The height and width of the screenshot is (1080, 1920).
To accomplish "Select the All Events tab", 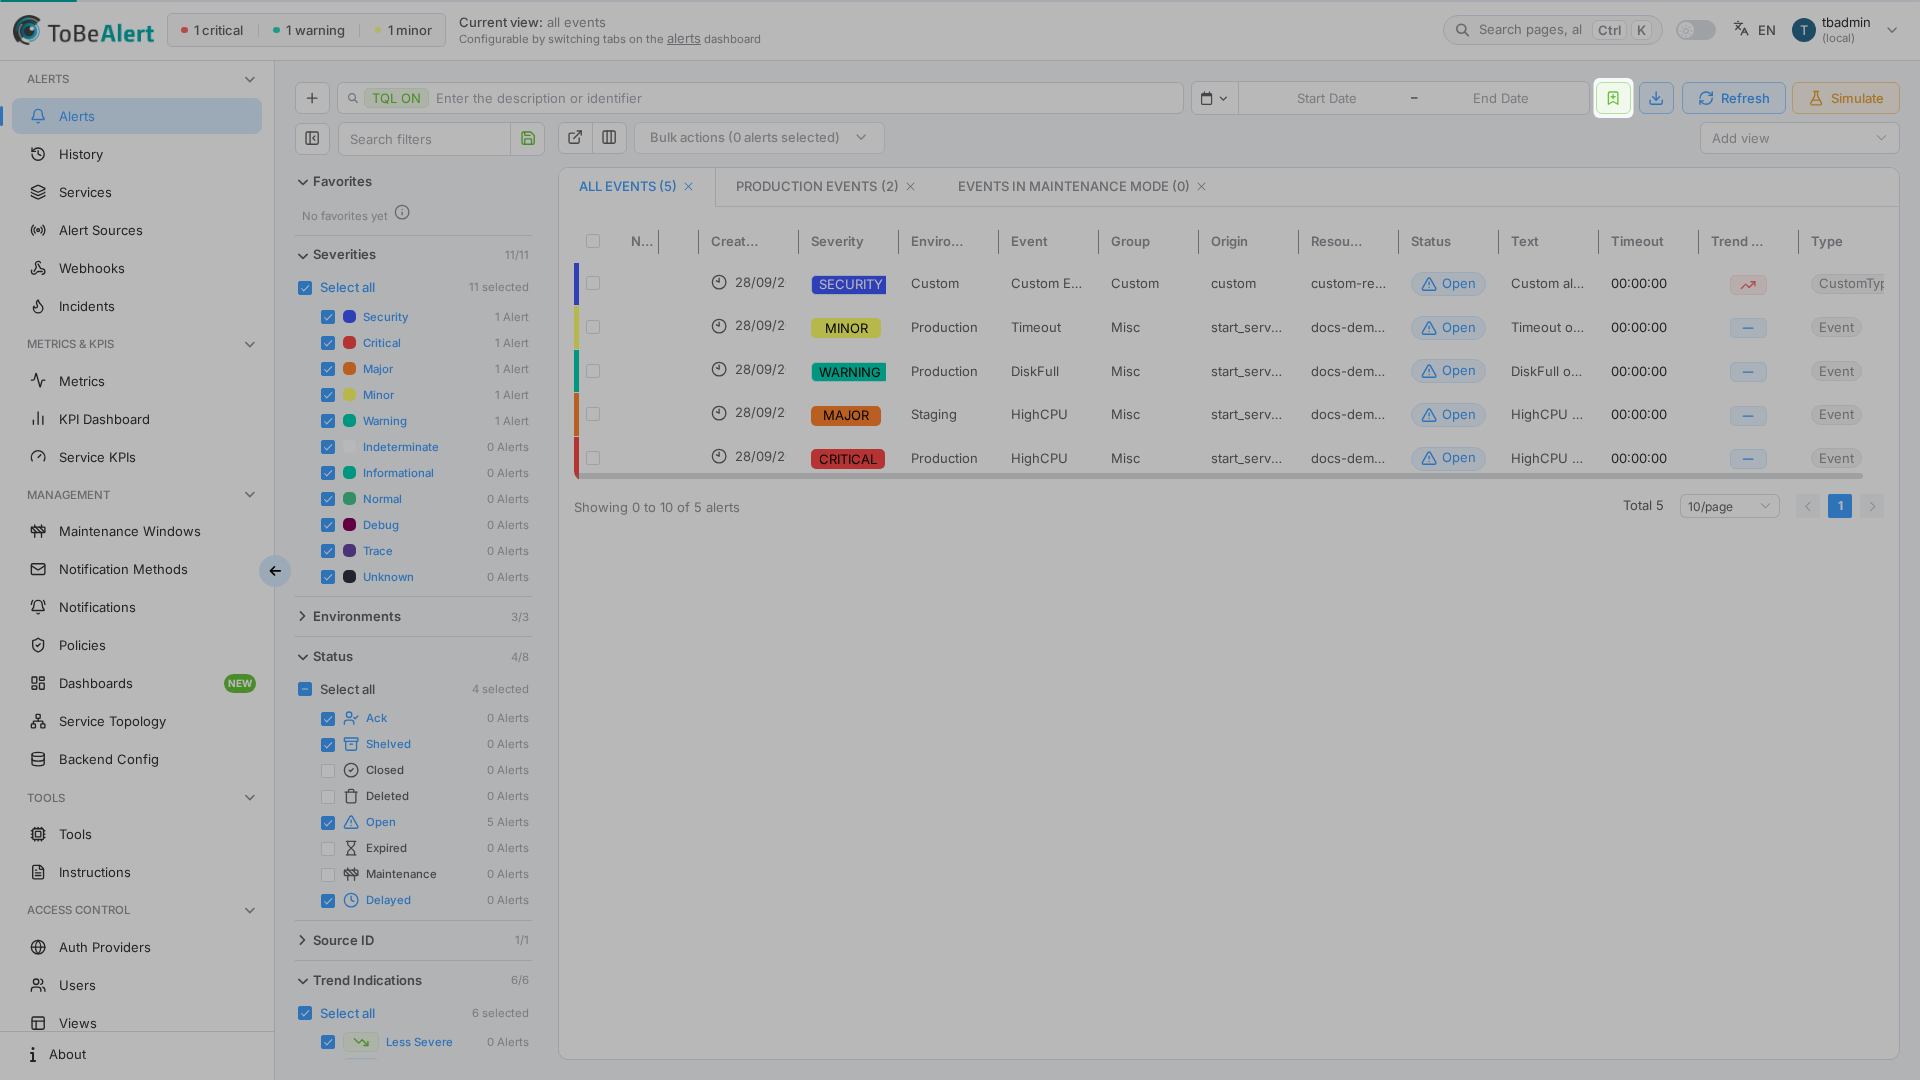I will (x=627, y=187).
